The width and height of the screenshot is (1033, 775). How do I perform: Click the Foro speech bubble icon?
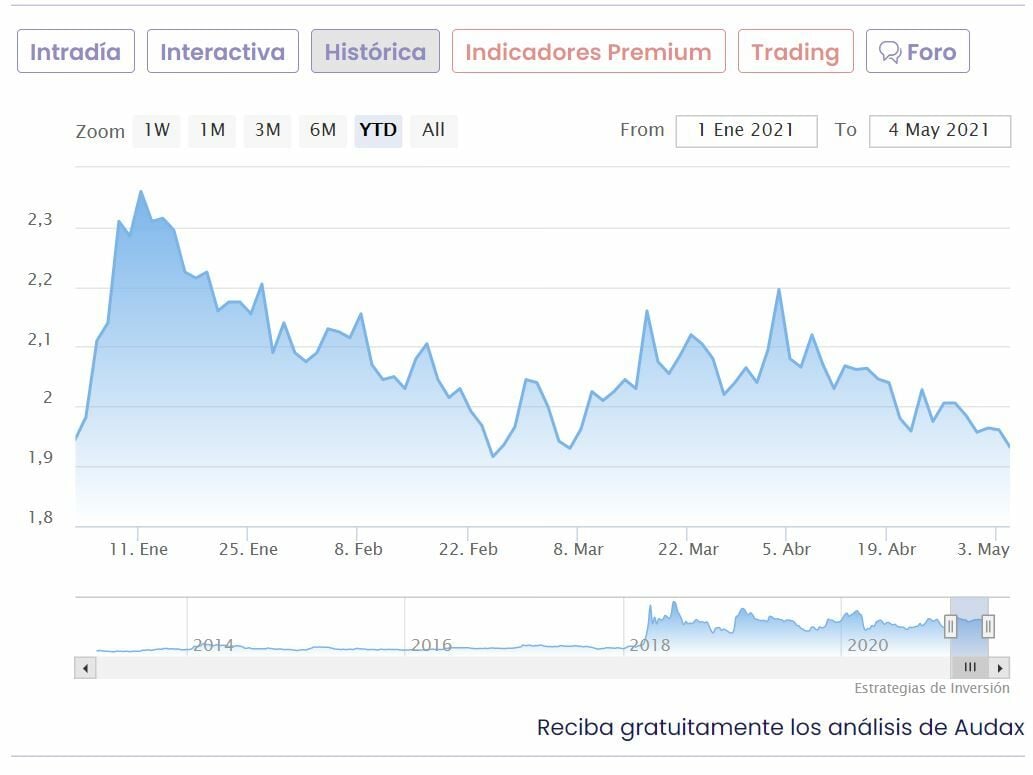pos(889,52)
